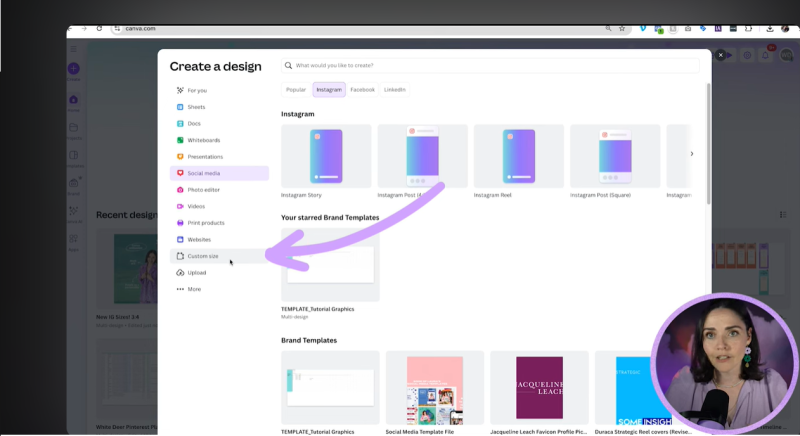
Task: Choose the Instagram Story thumbnail
Action: pyautogui.click(x=326, y=156)
